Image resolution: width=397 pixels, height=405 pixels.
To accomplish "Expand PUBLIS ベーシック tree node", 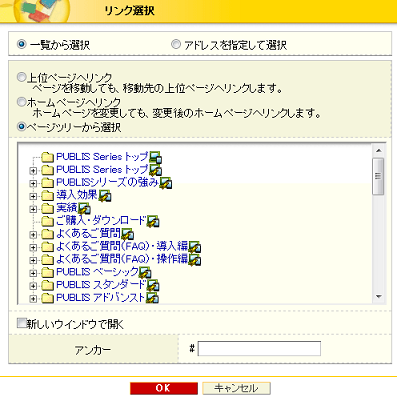I will point(33,273).
